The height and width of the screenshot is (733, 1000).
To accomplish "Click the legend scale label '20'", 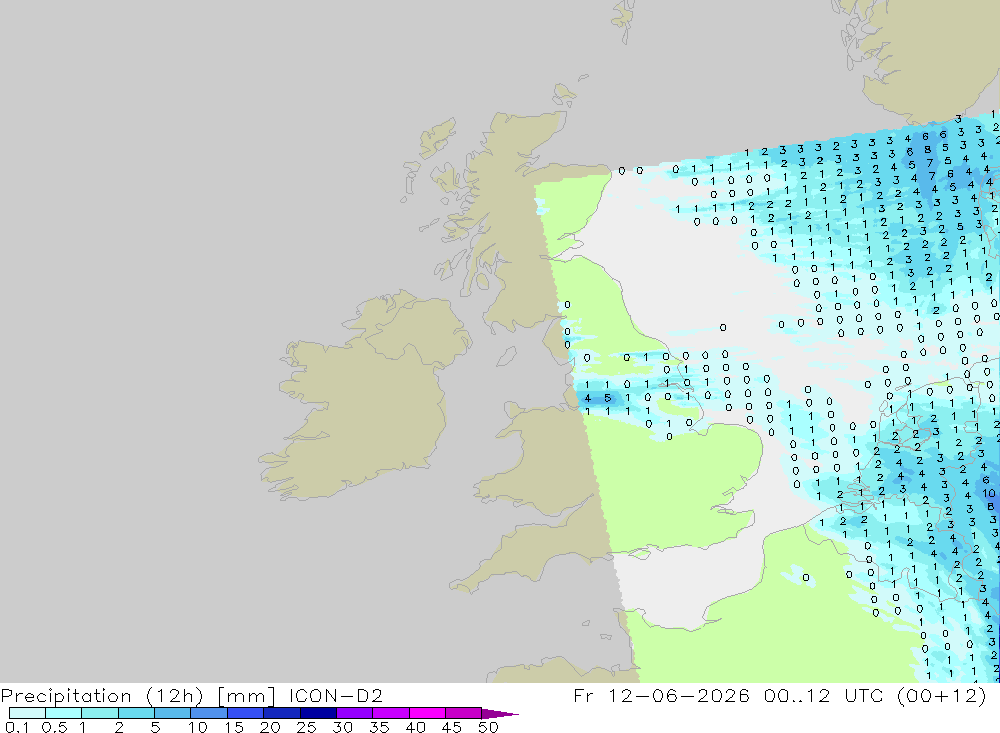I will [270, 727].
